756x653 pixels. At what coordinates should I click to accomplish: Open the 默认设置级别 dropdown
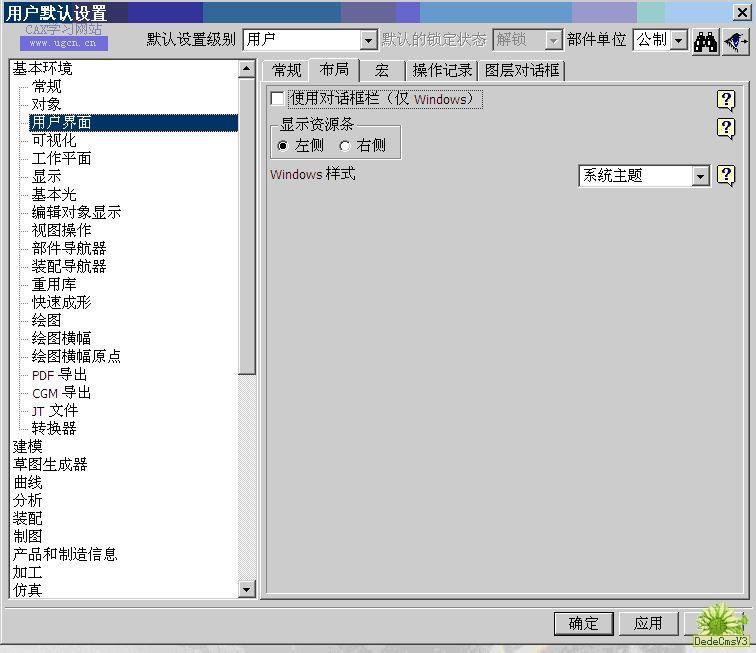coord(368,40)
